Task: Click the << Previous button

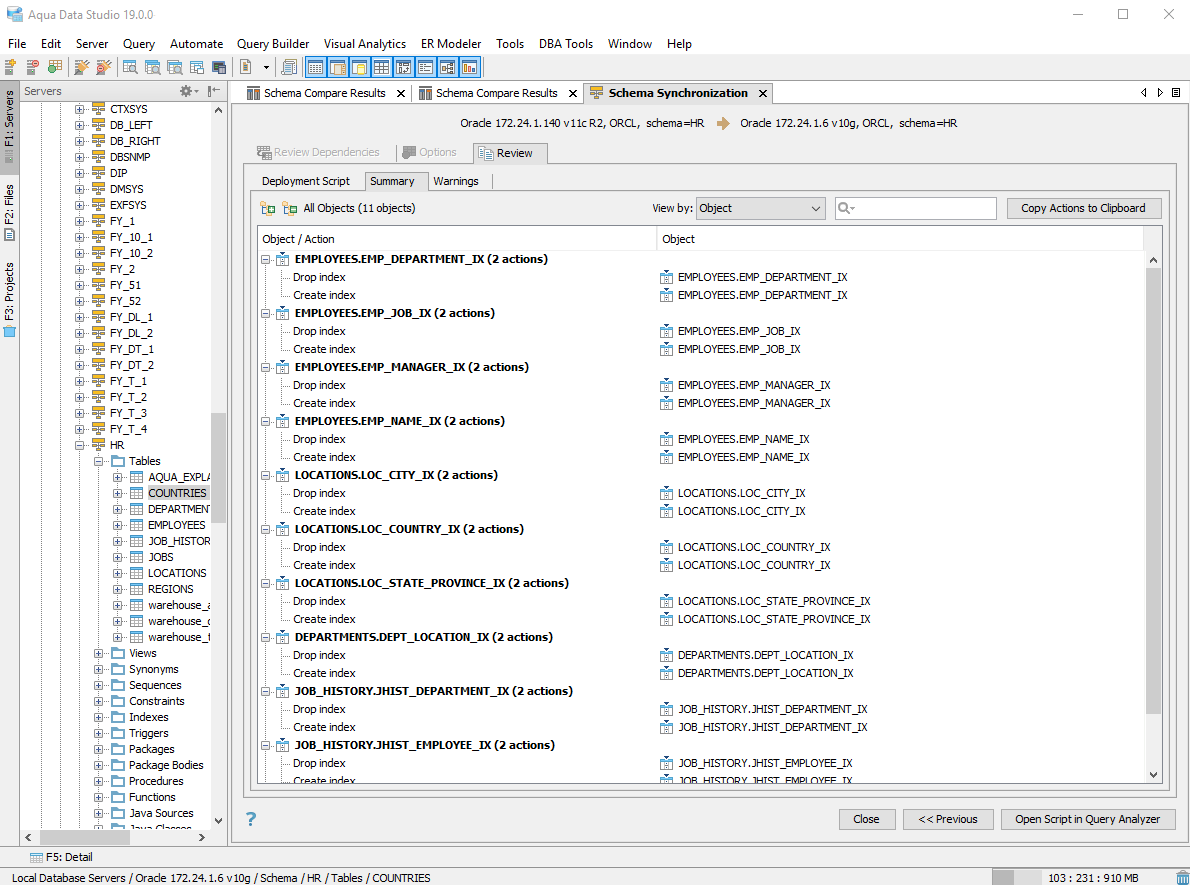Action: tap(947, 819)
